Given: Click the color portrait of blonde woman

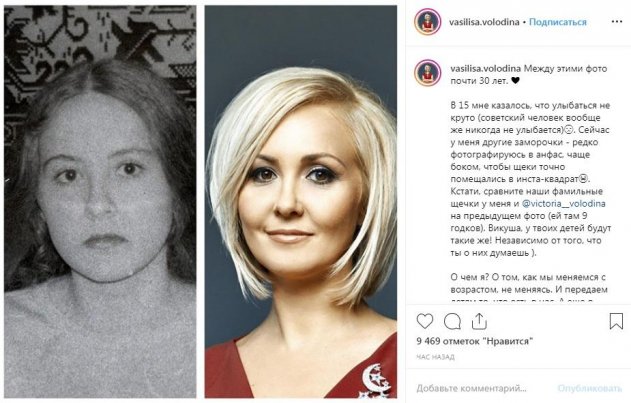Looking at the screenshot, I should 301,202.
